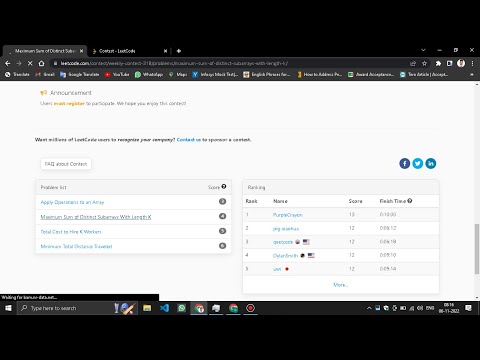Image resolution: width=480 pixels, height=360 pixels.
Task: Open the Translate bookmark
Action: tap(17, 74)
